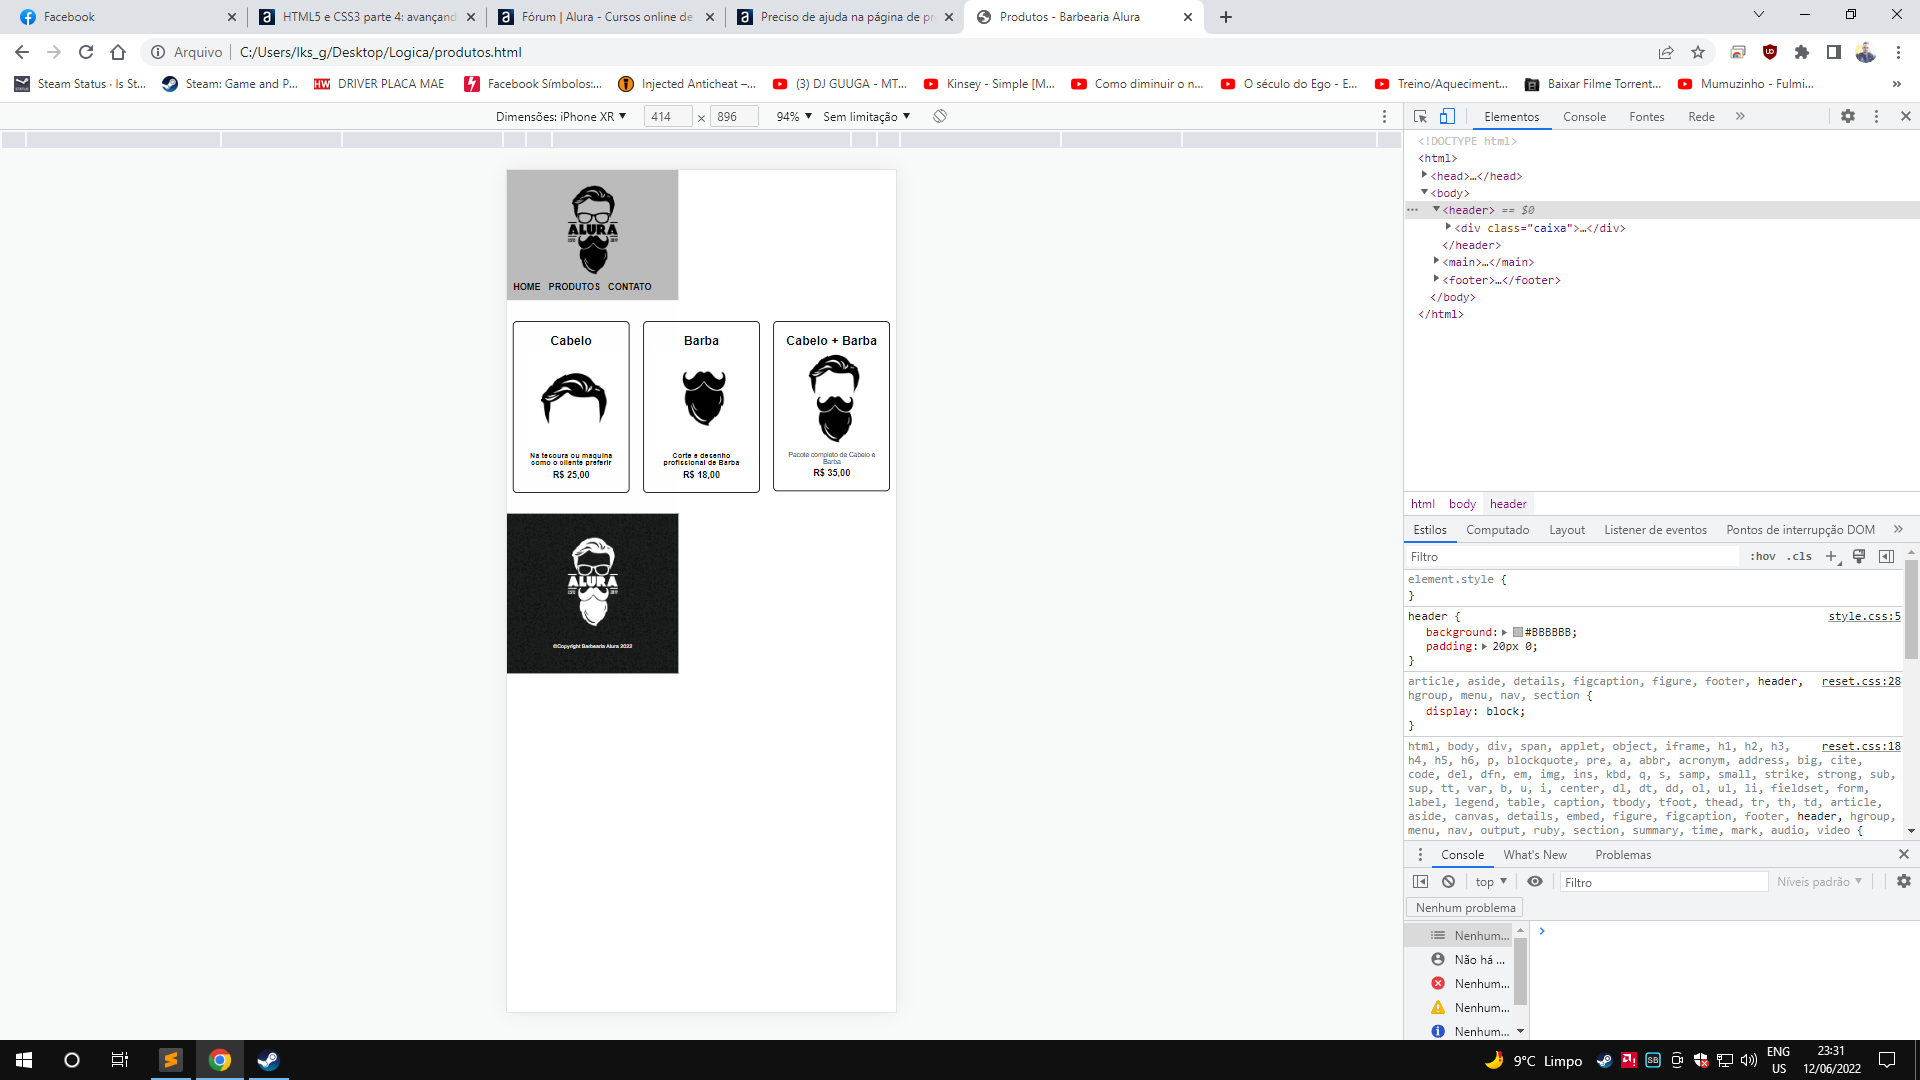1920x1080 pixels.
Task: Expand the header element in DOM tree
Action: tap(1437, 210)
